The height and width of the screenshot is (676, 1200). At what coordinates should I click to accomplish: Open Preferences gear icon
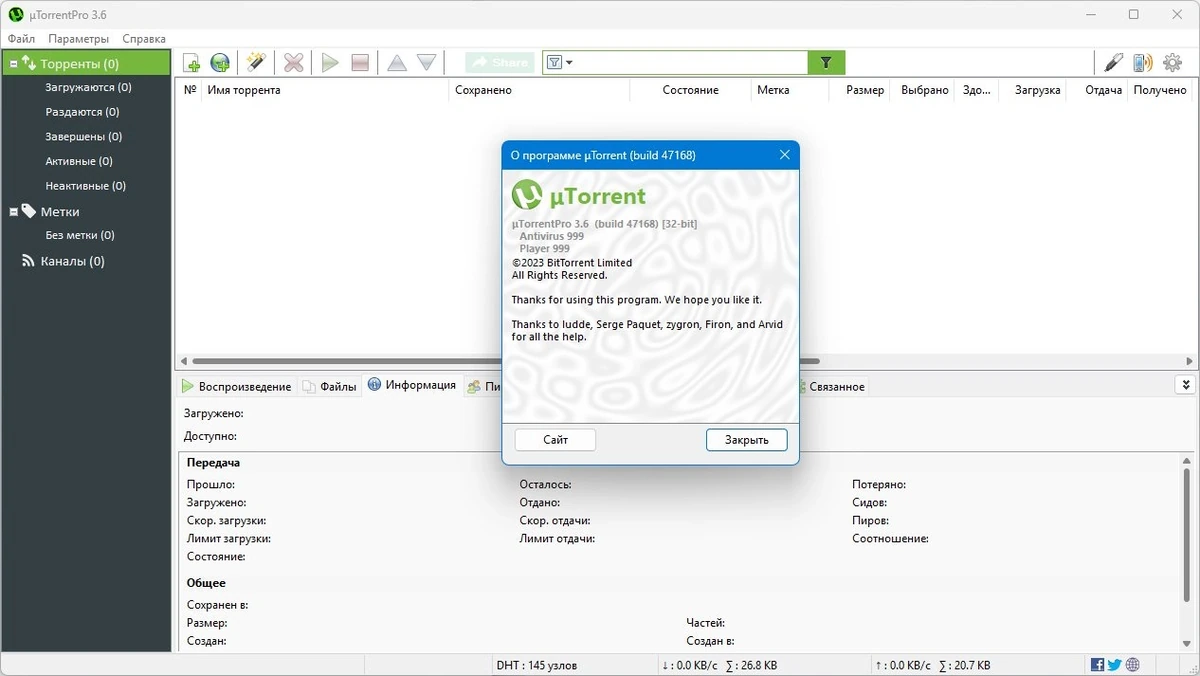[1172, 63]
